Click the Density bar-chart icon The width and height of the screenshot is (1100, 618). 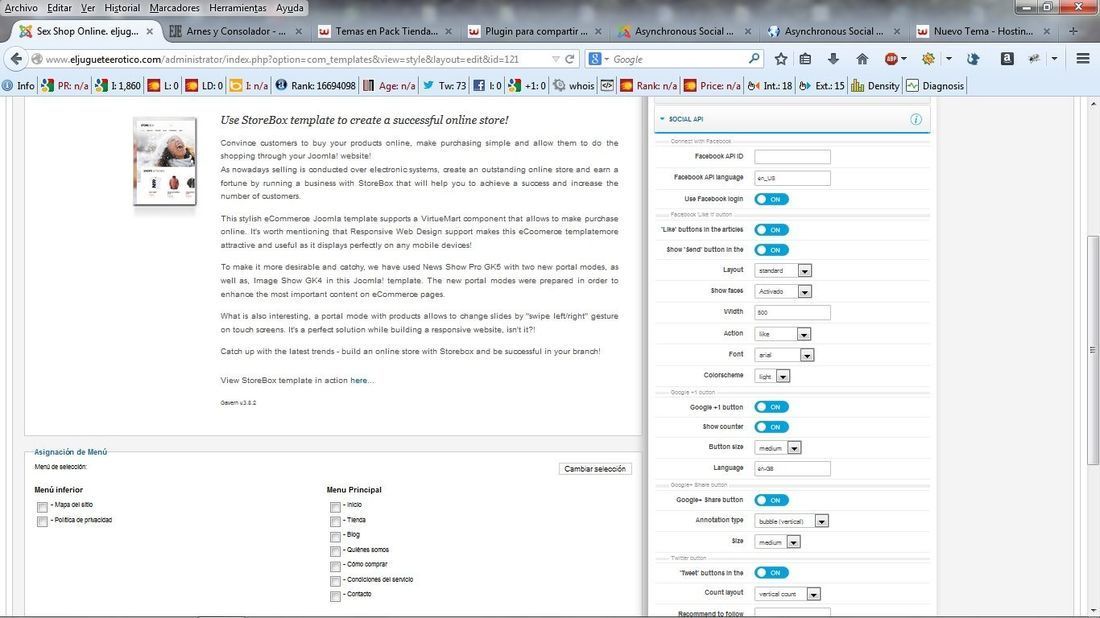(x=875, y=86)
